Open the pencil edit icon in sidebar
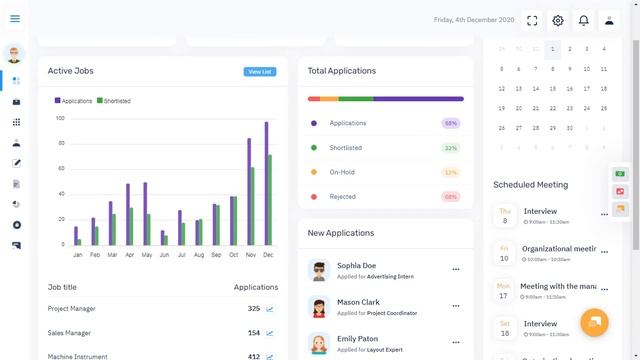The height and width of the screenshot is (360, 640). 16,163
